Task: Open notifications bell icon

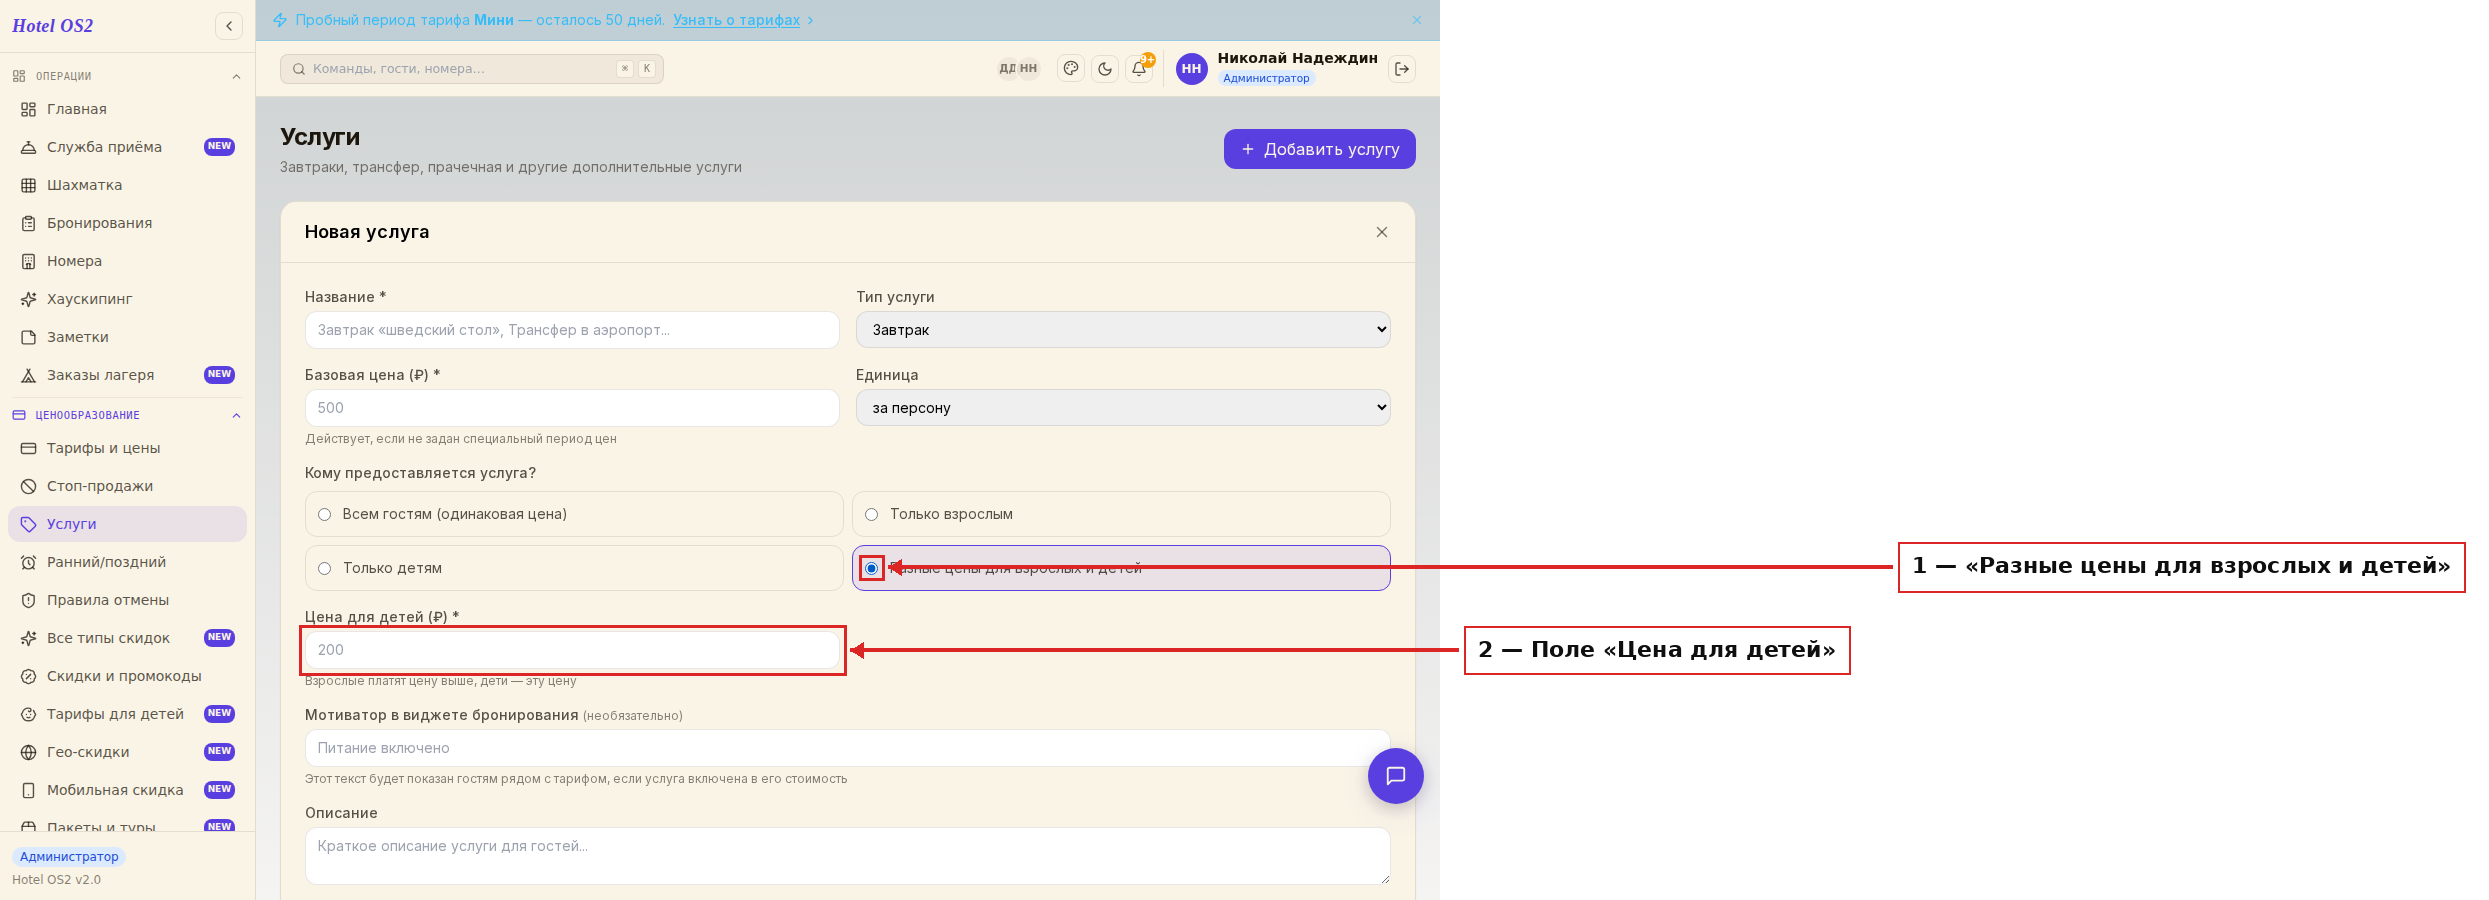Action: 1139,69
